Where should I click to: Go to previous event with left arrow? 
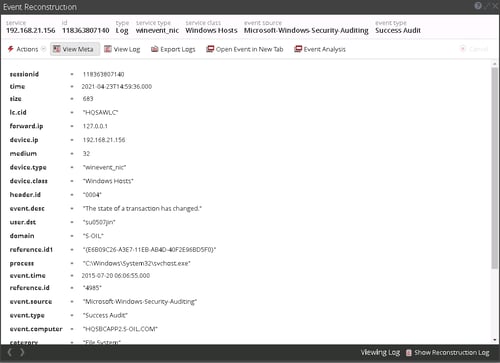click(x=10, y=352)
